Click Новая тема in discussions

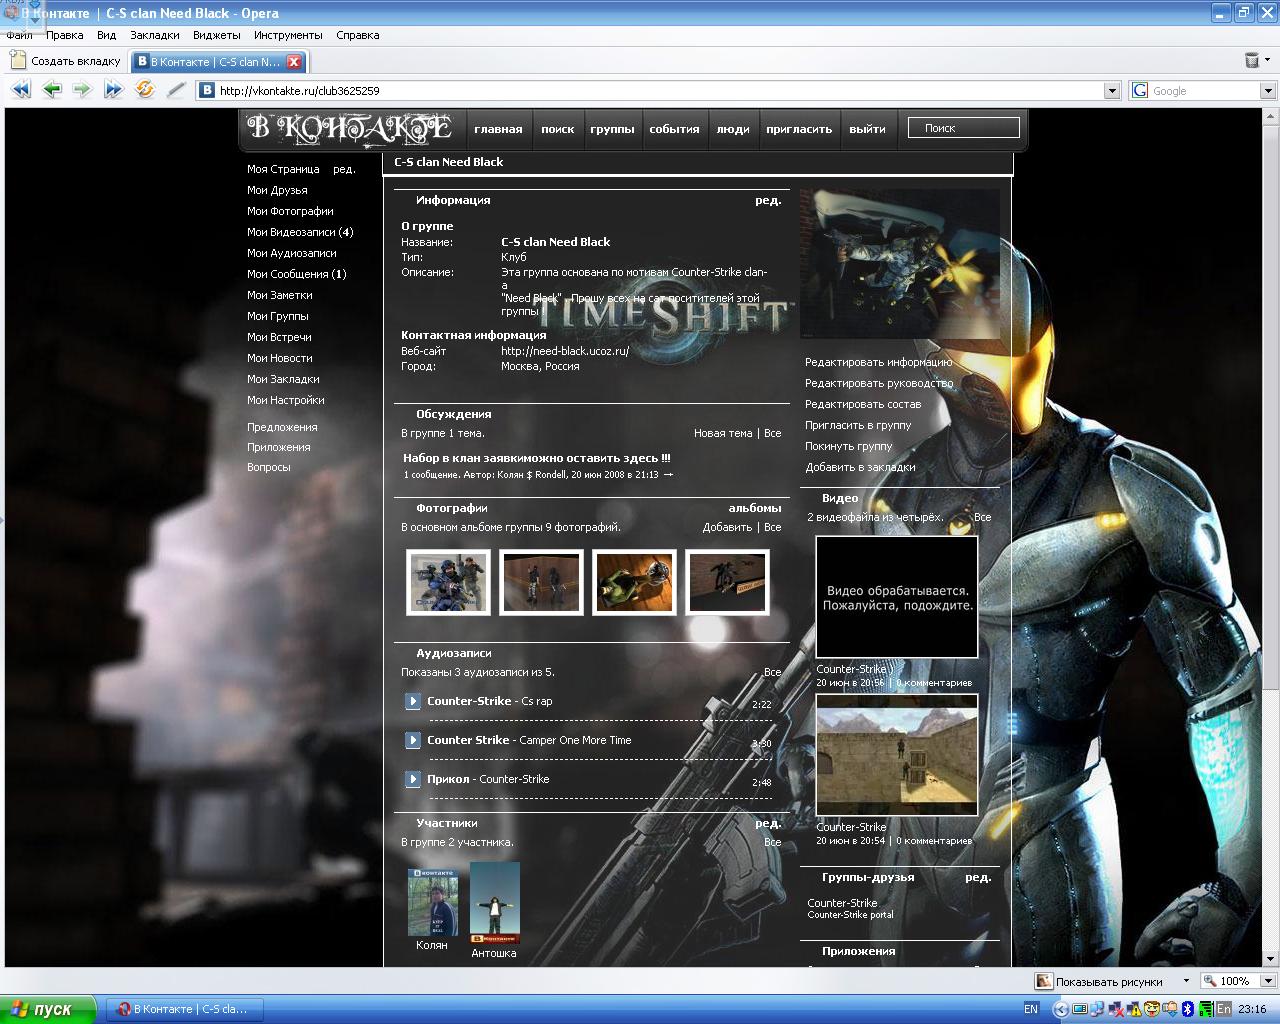point(723,433)
